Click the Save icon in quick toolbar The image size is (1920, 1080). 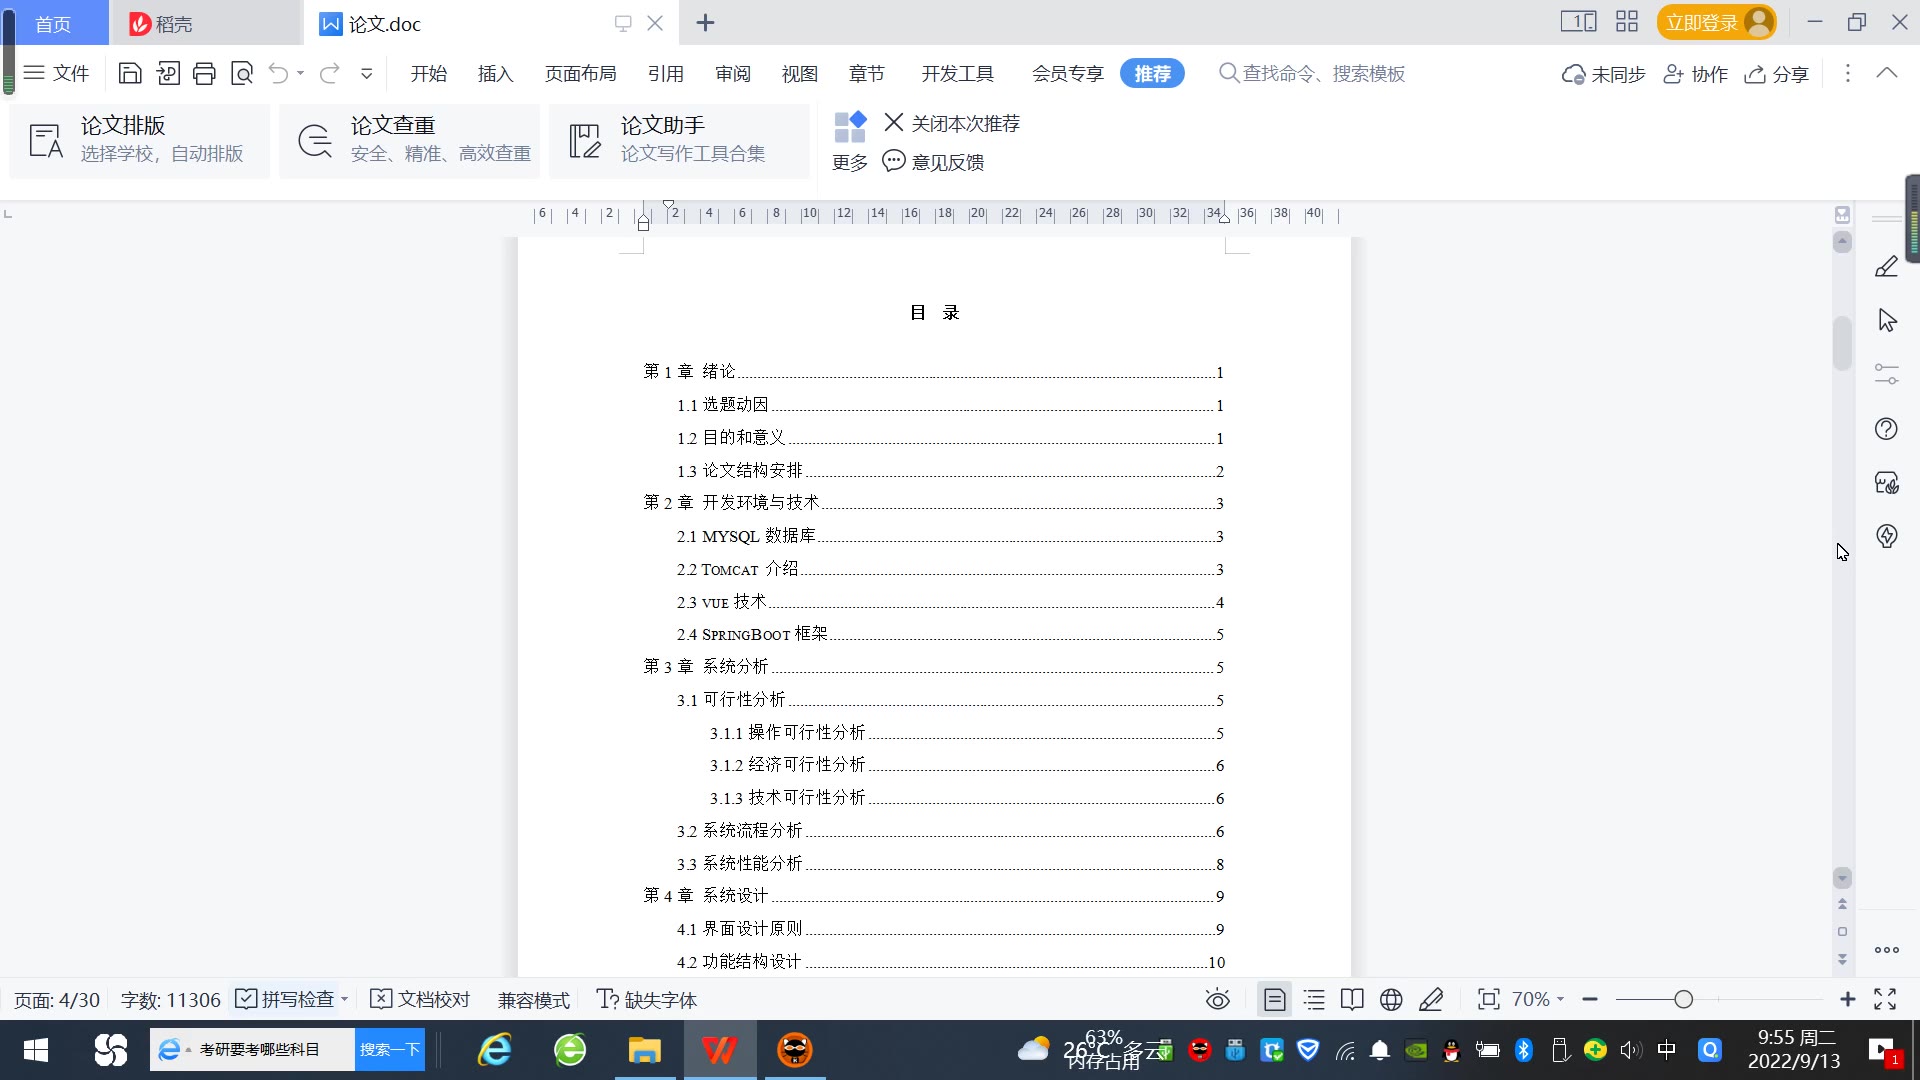click(130, 73)
